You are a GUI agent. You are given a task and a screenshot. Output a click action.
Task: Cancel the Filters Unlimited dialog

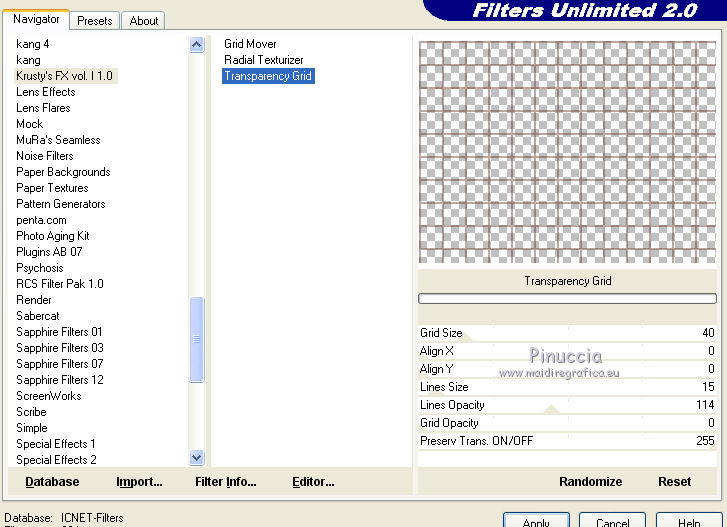(x=612, y=521)
